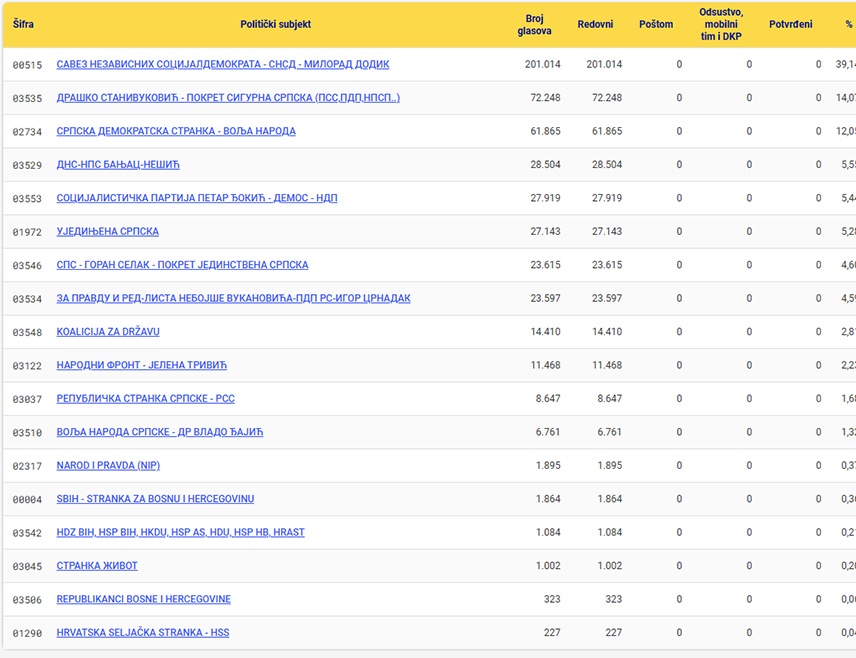Open the KOALICIJA ZA DRŽAVU link
Viewport: 856px width, 658px height.
coord(108,331)
